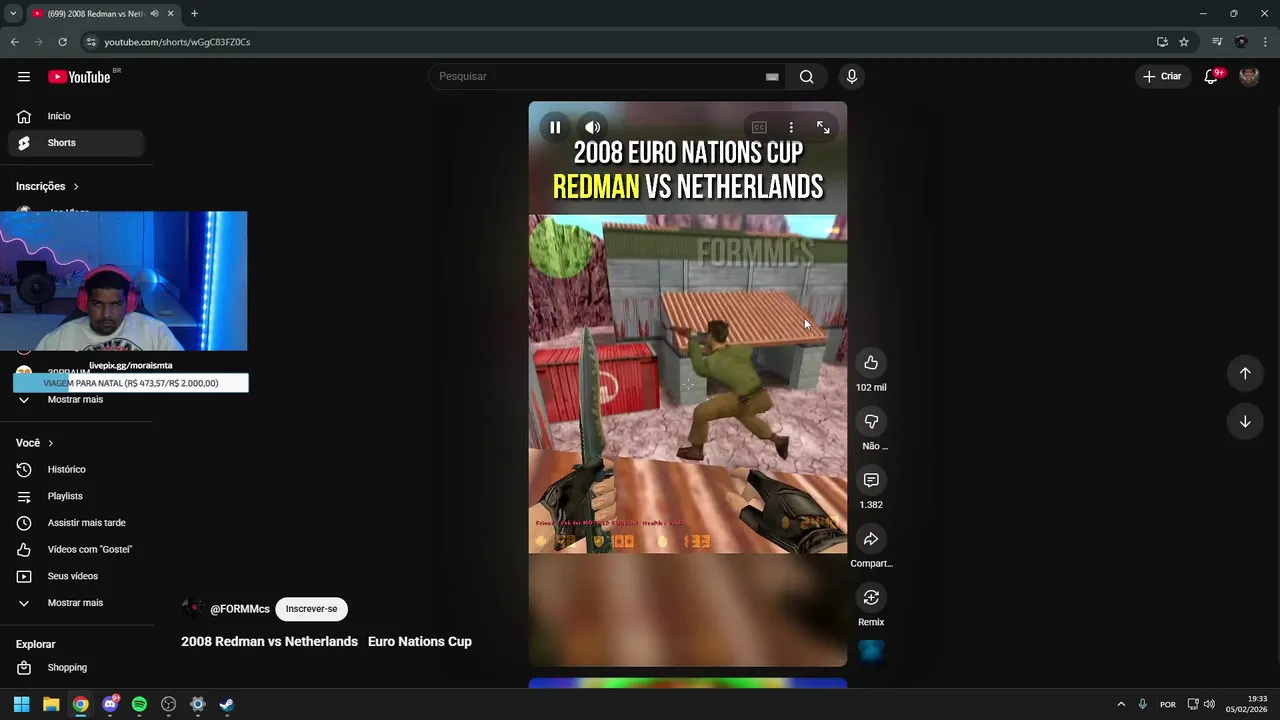Viewport: 1280px width, 720px height.
Task: Expand Mostrar mais under Você
Action: (76, 603)
